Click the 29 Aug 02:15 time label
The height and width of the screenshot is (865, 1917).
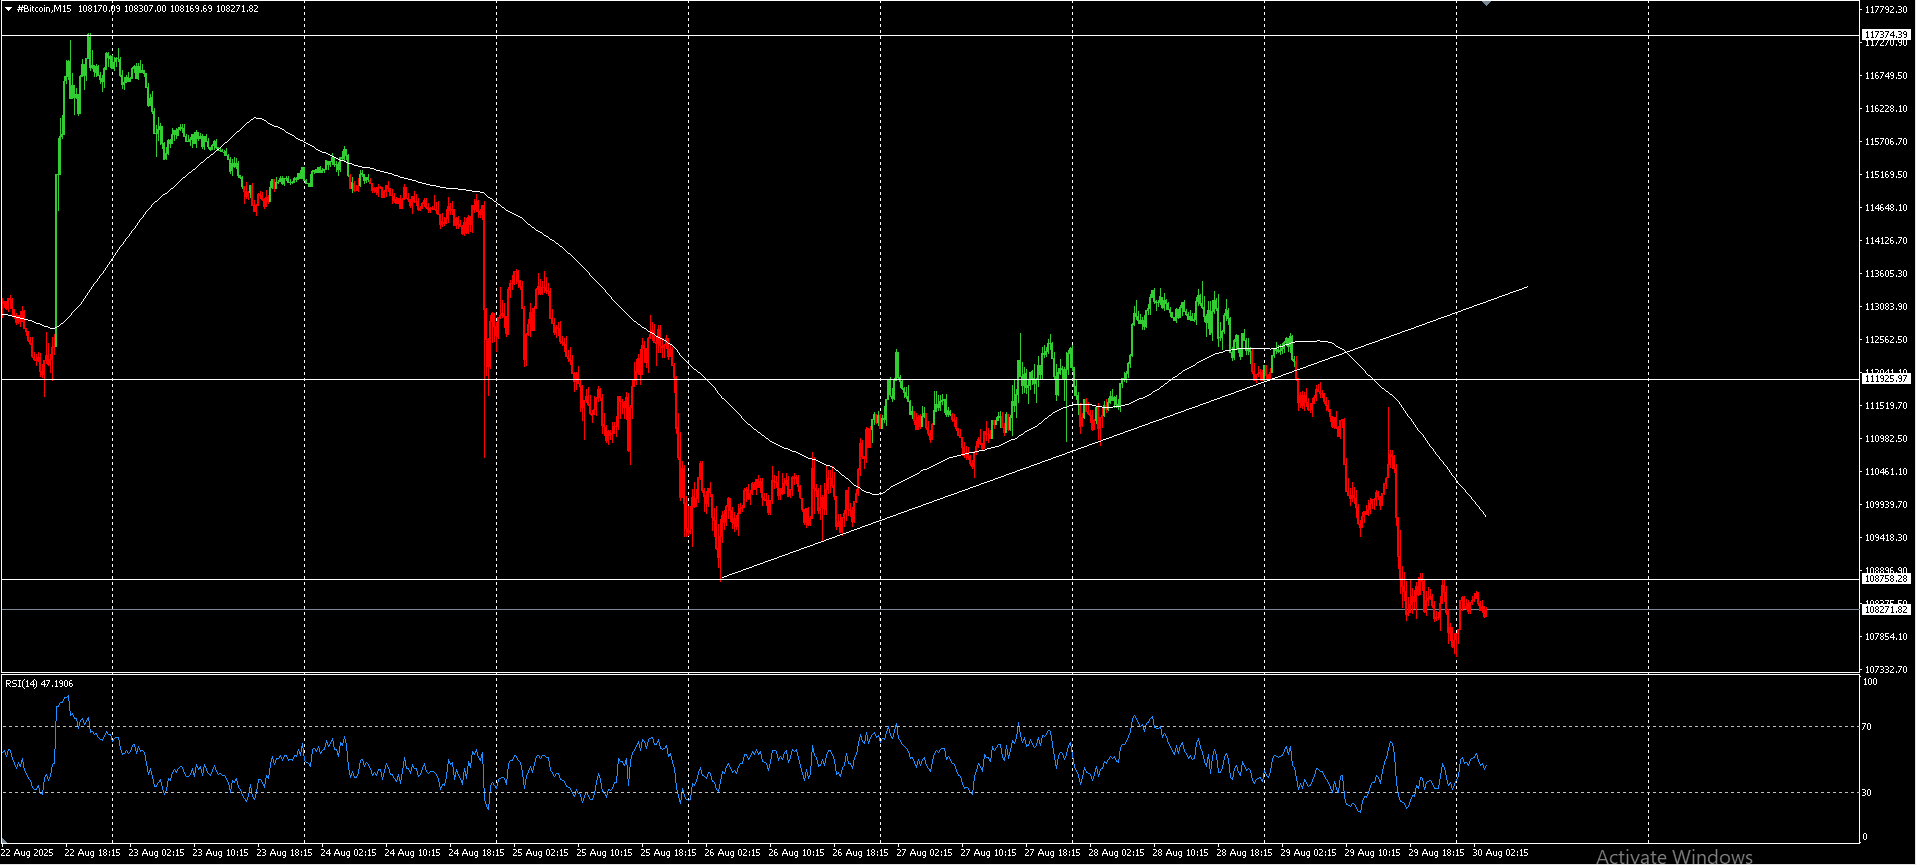click(1308, 853)
